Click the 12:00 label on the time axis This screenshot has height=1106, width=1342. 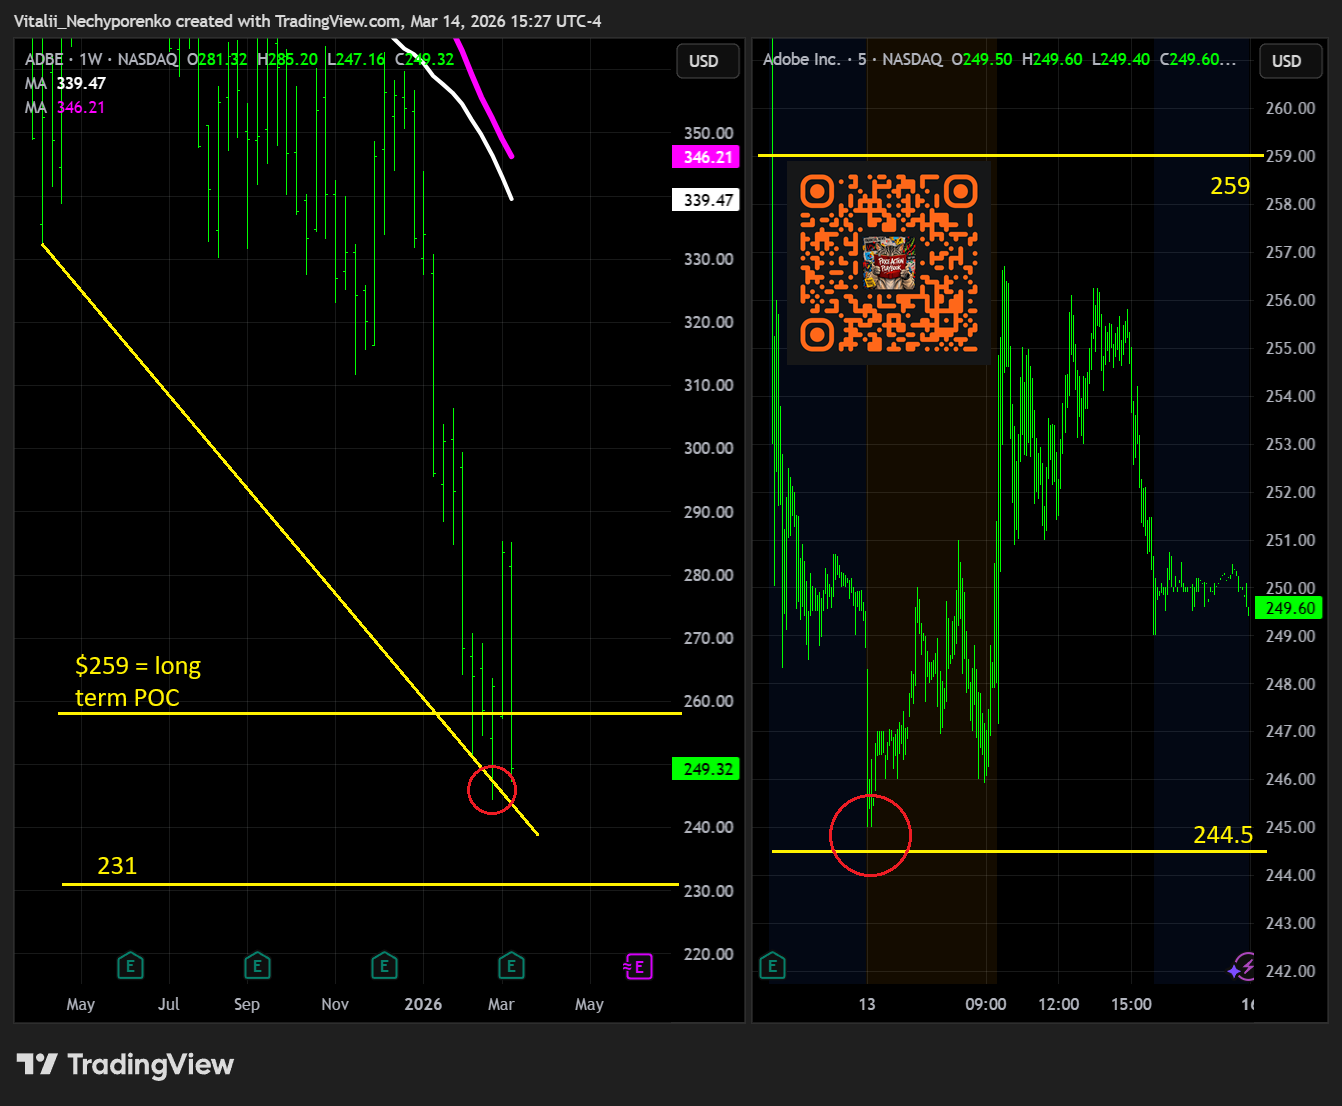(x=1059, y=1004)
